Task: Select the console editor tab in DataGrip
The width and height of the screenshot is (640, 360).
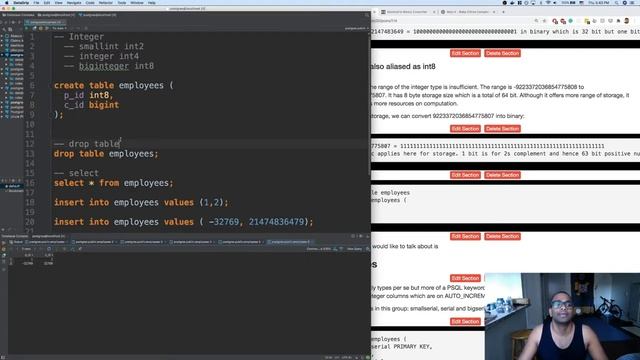Action: click(45, 22)
